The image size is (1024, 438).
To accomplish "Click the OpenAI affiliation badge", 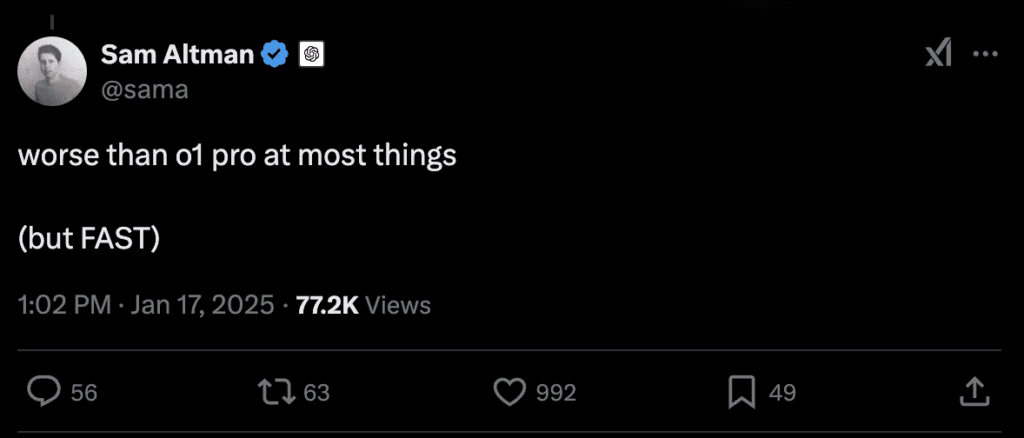I will [x=312, y=55].
